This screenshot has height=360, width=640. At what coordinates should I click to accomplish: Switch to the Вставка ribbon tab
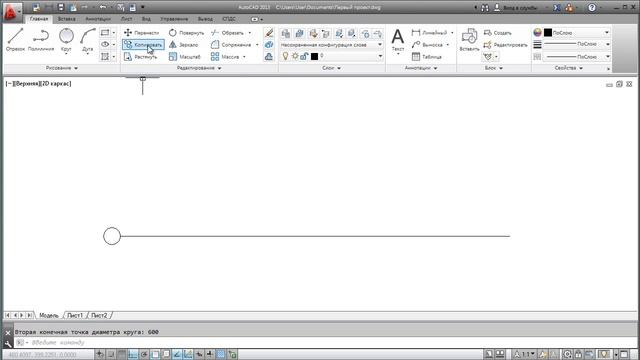point(67,19)
